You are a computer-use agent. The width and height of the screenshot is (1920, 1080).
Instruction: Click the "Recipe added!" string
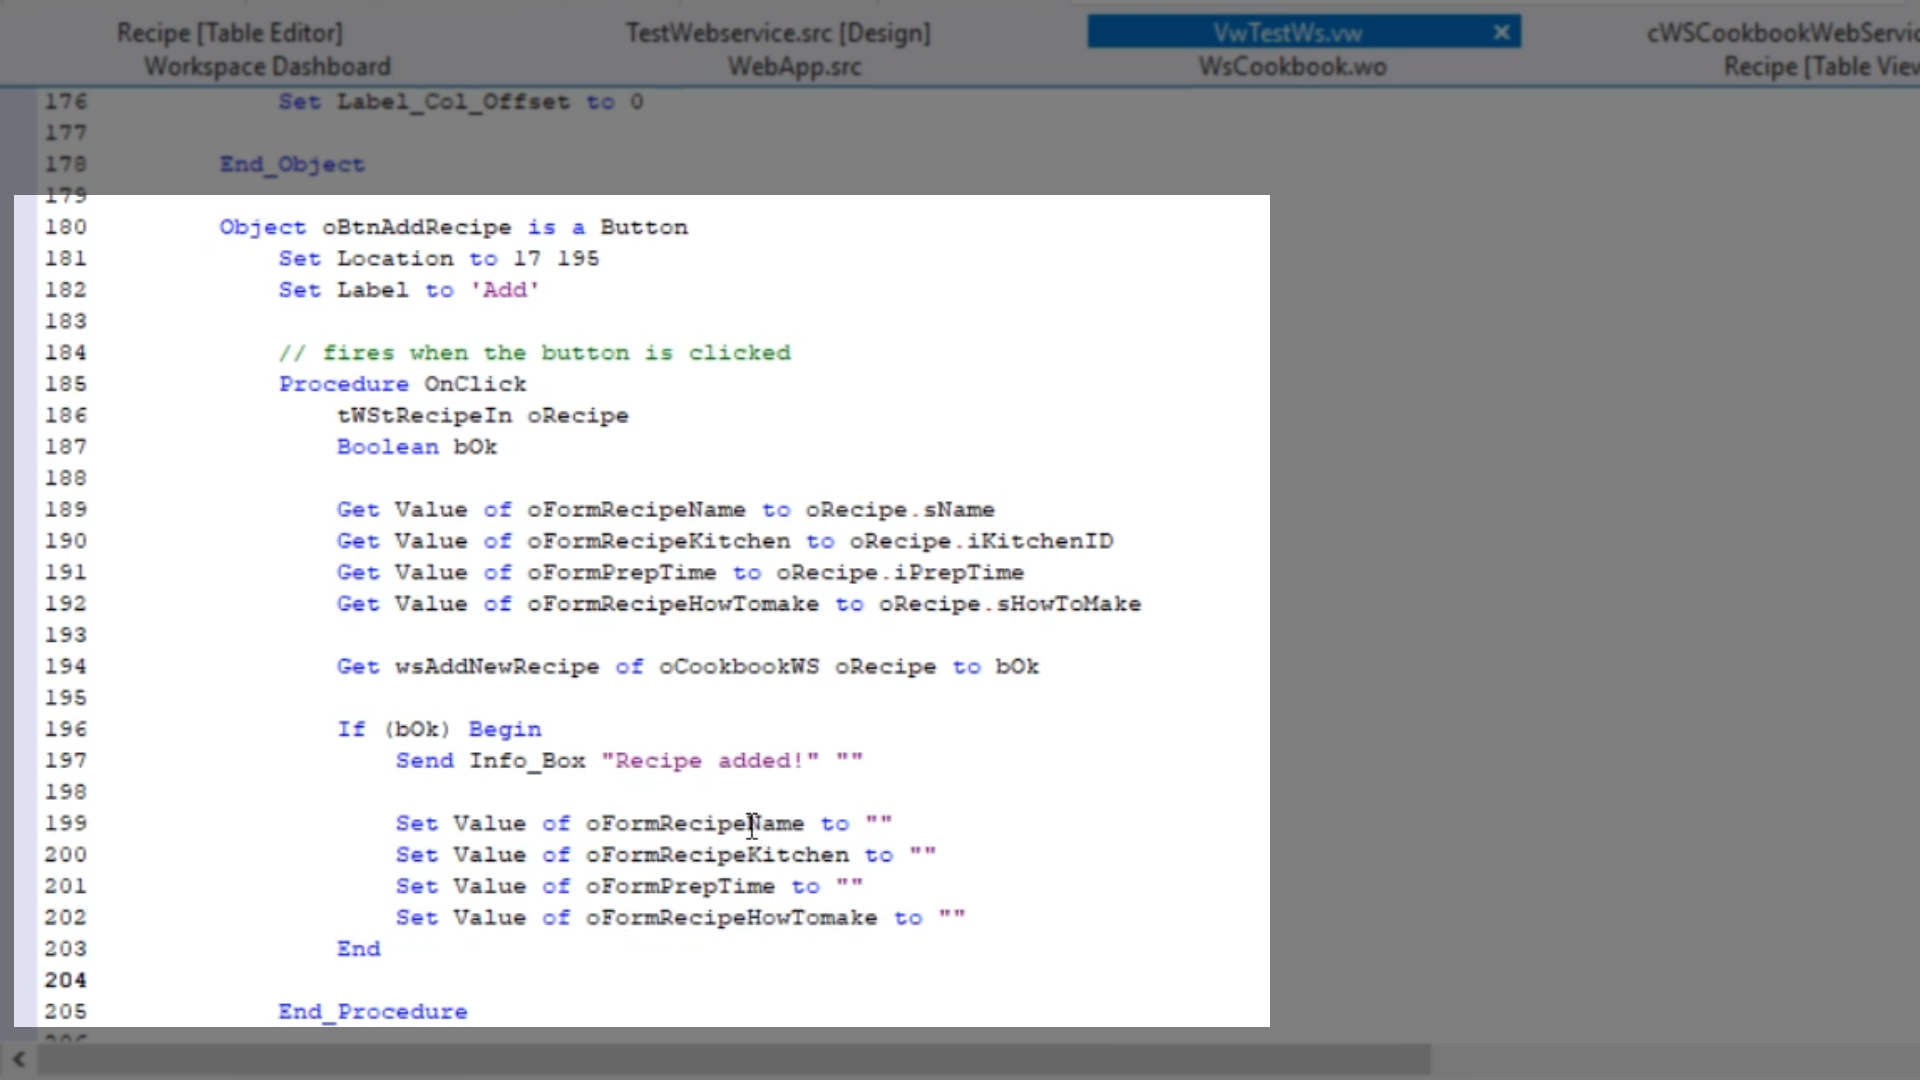pos(710,761)
